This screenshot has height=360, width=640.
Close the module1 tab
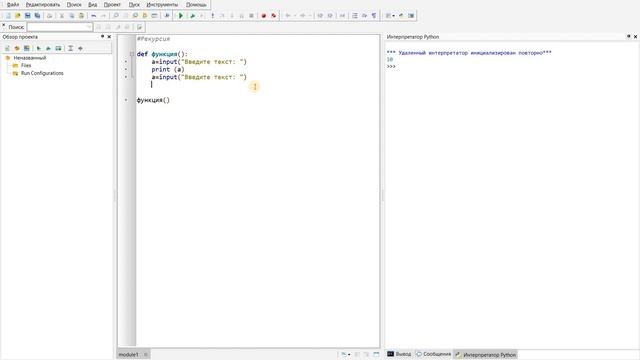[x=146, y=355]
